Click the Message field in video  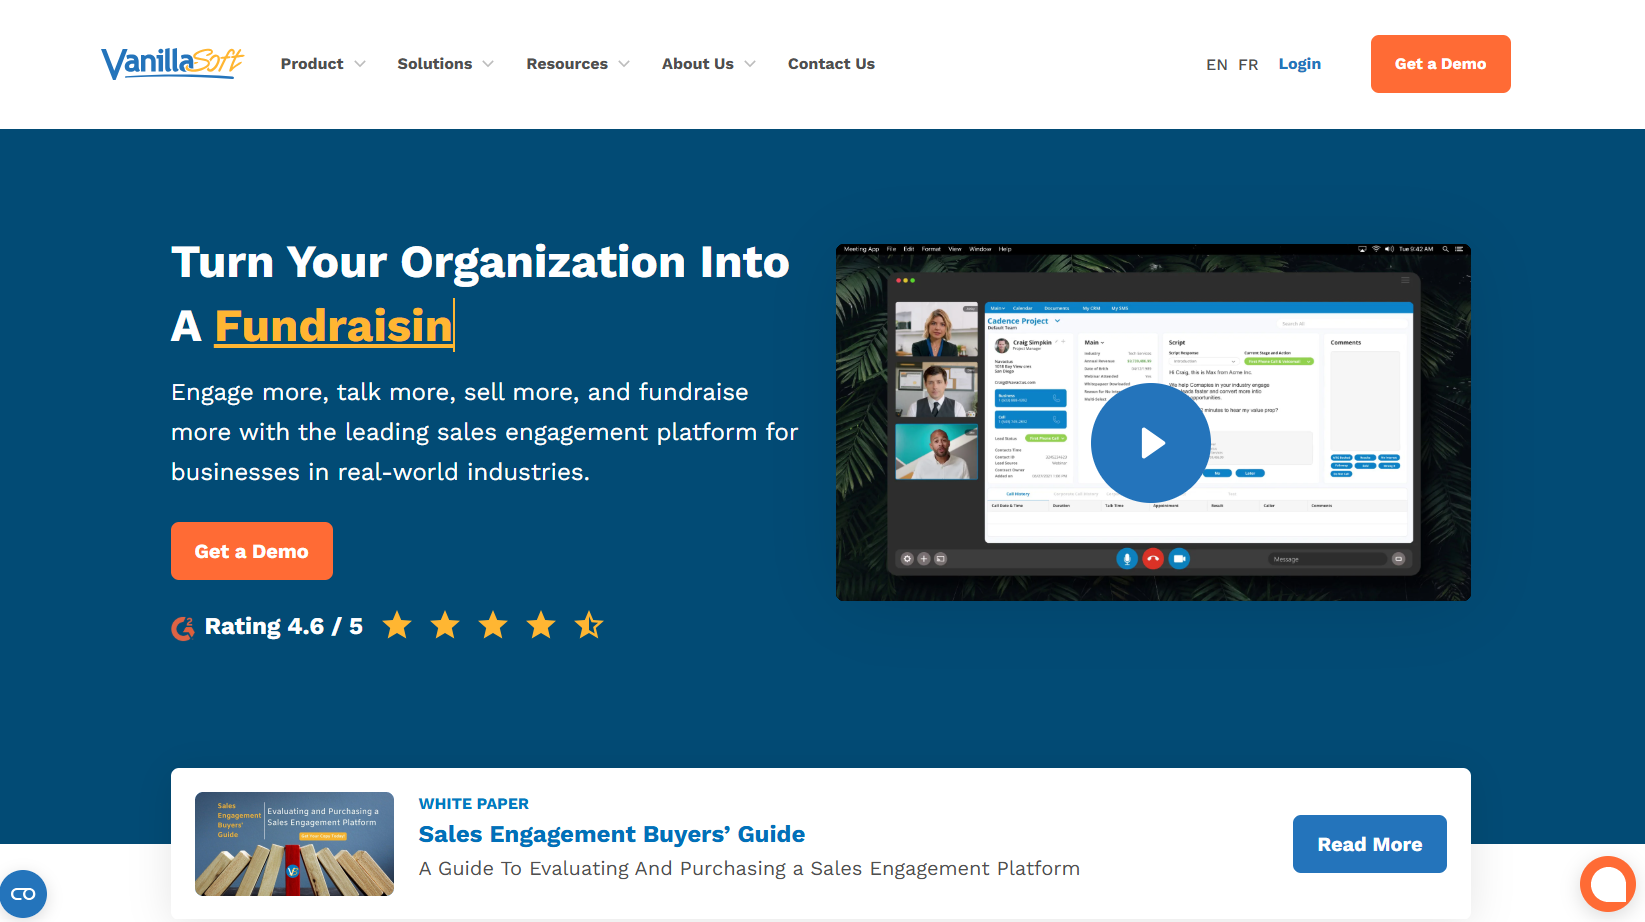1328,559
